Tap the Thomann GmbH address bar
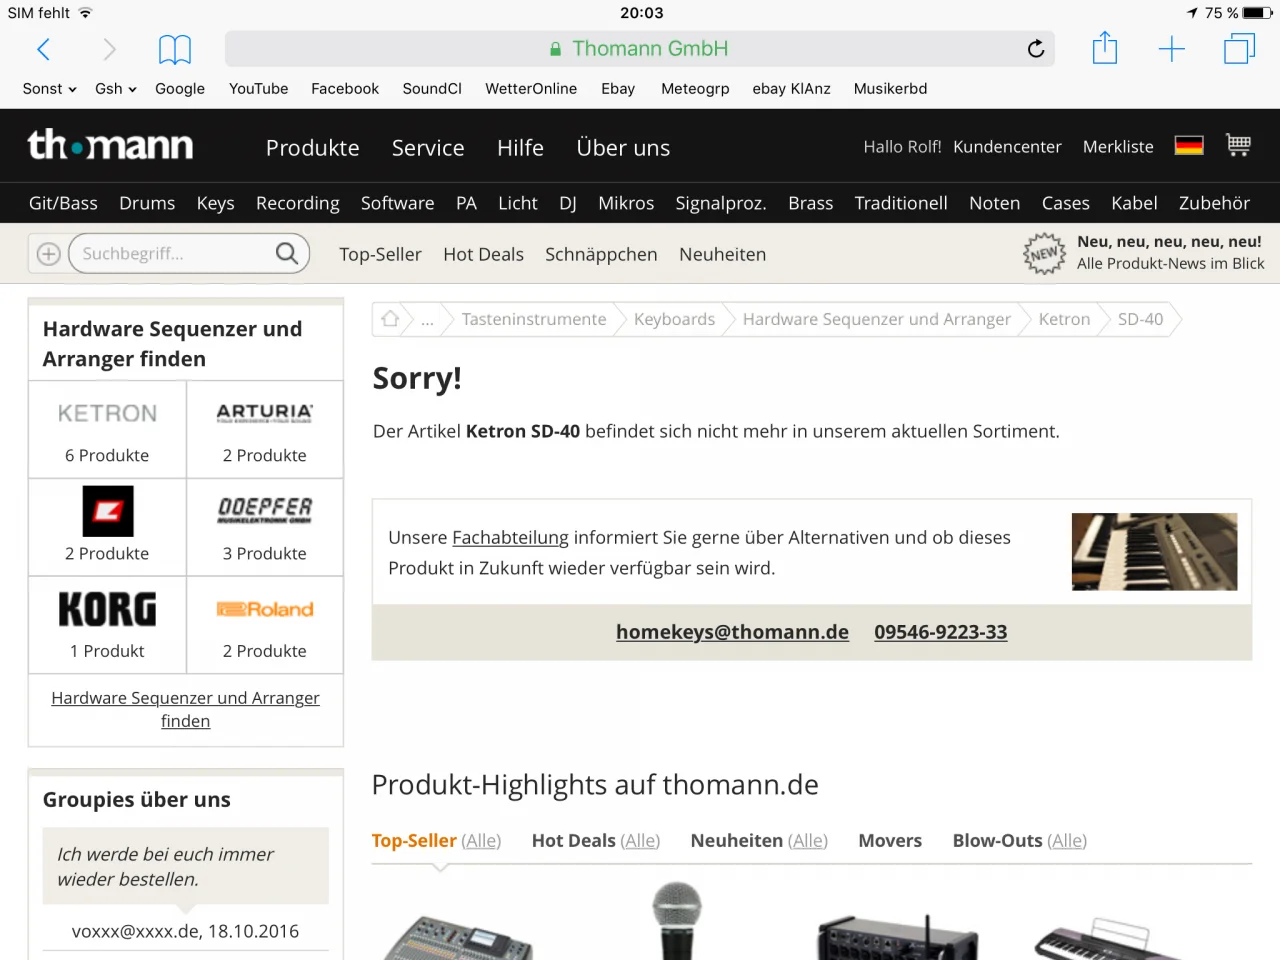Screen dimensions: 1280x960 pyautogui.click(x=640, y=49)
